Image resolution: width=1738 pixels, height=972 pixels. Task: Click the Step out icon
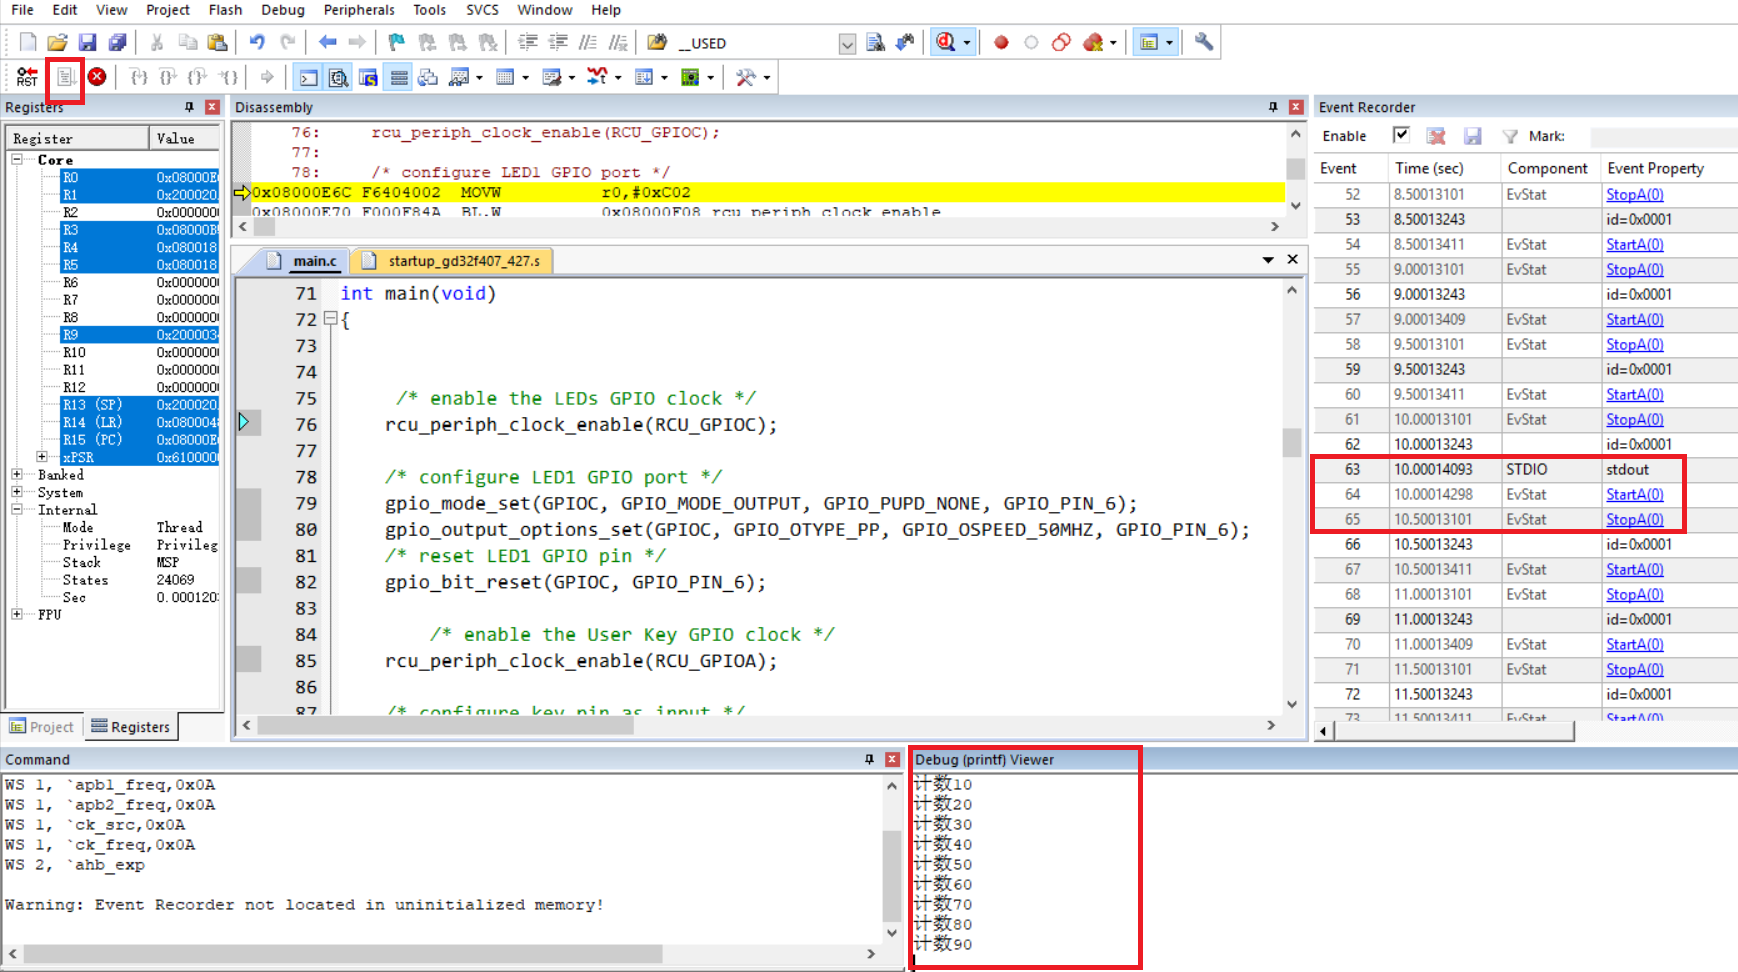pyautogui.click(x=198, y=77)
